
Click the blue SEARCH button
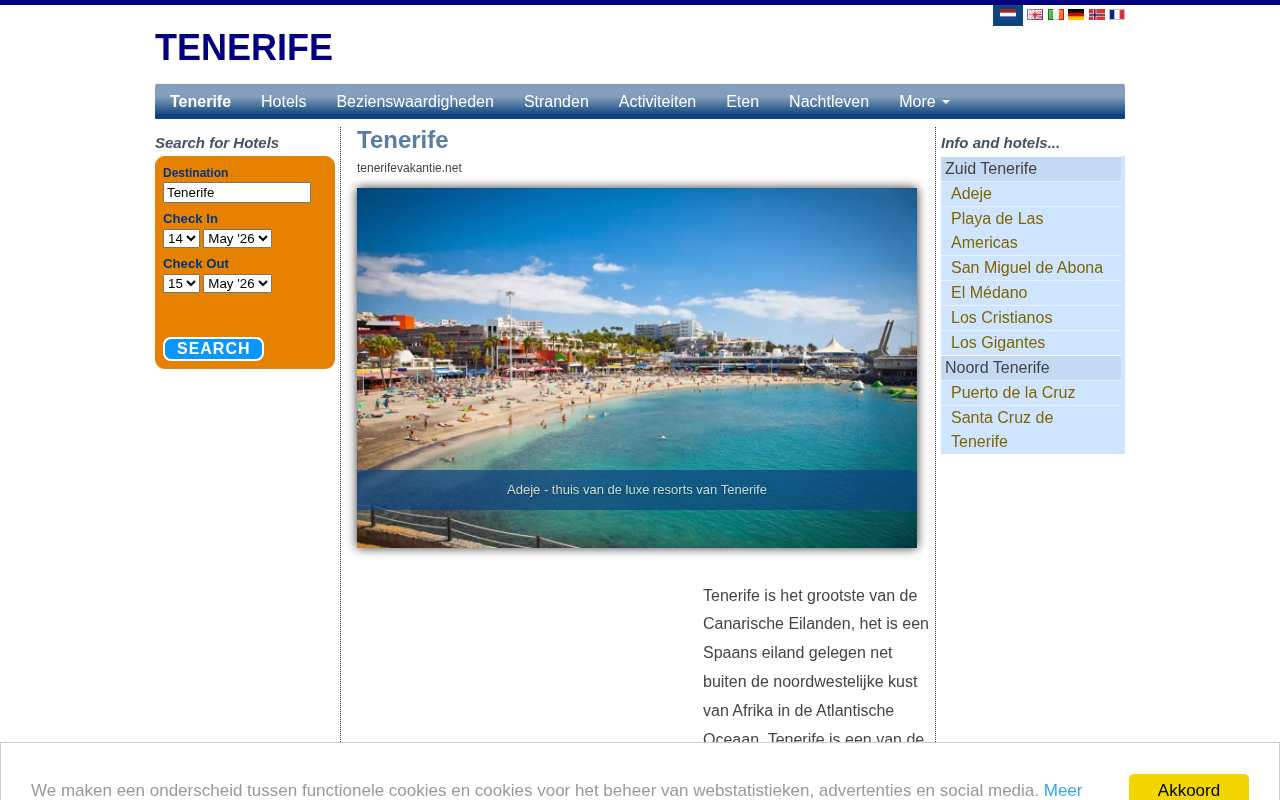213,349
